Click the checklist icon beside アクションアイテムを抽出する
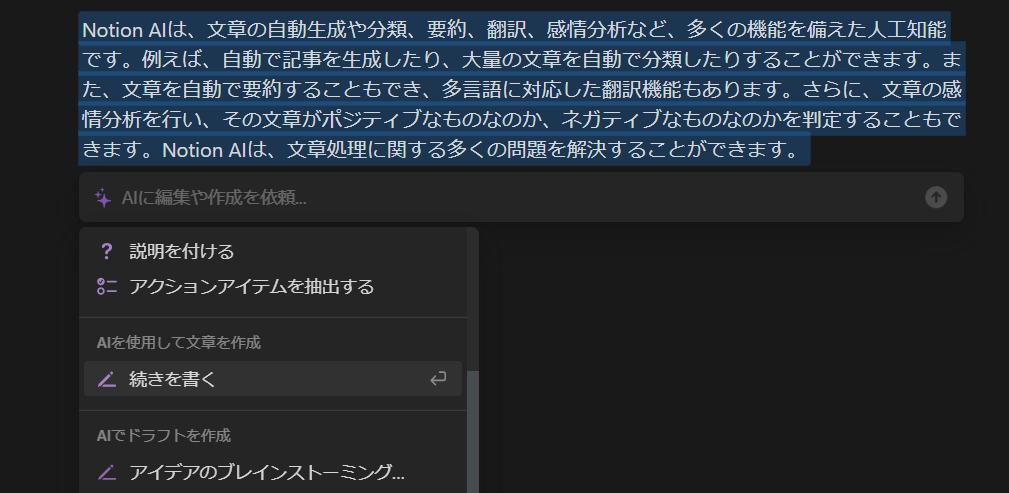The image size is (1009, 493). tap(107, 286)
